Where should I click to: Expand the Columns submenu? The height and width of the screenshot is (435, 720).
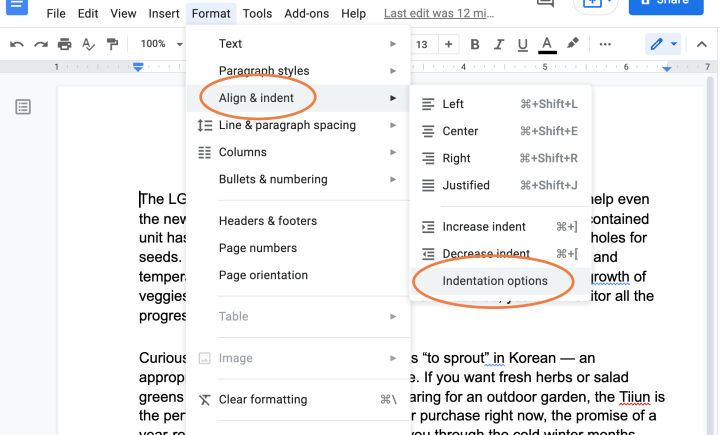(x=298, y=152)
